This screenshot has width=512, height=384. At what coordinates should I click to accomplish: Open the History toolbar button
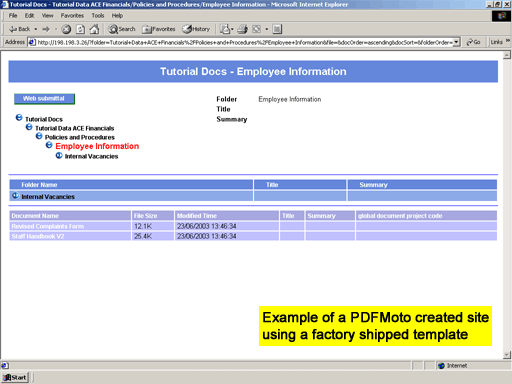pyautogui.click(x=196, y=29)
